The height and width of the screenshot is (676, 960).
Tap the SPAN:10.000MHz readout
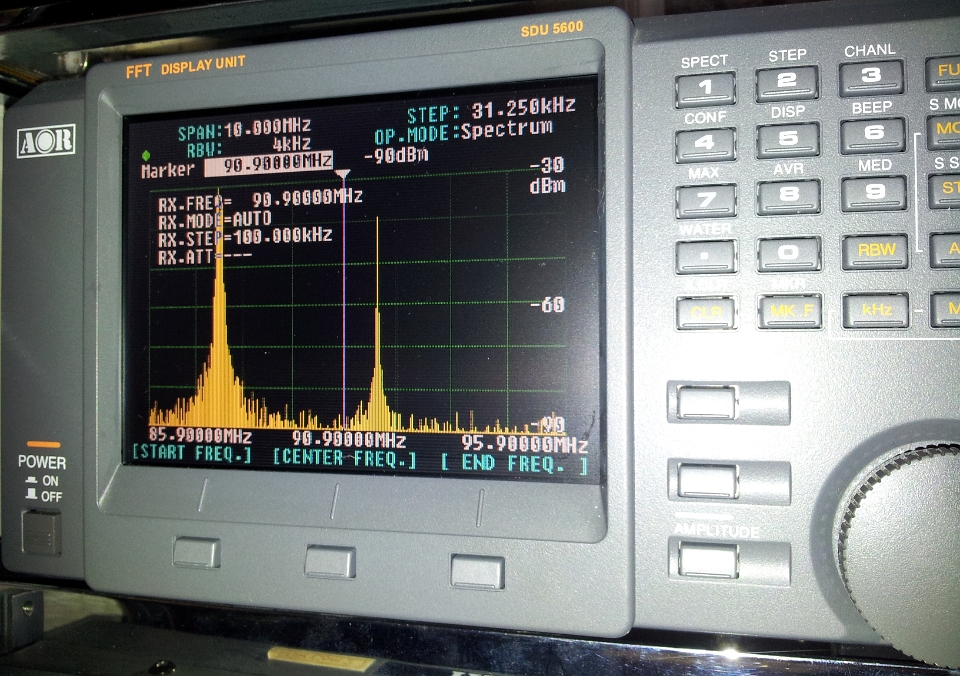click(x=244, y=129)
